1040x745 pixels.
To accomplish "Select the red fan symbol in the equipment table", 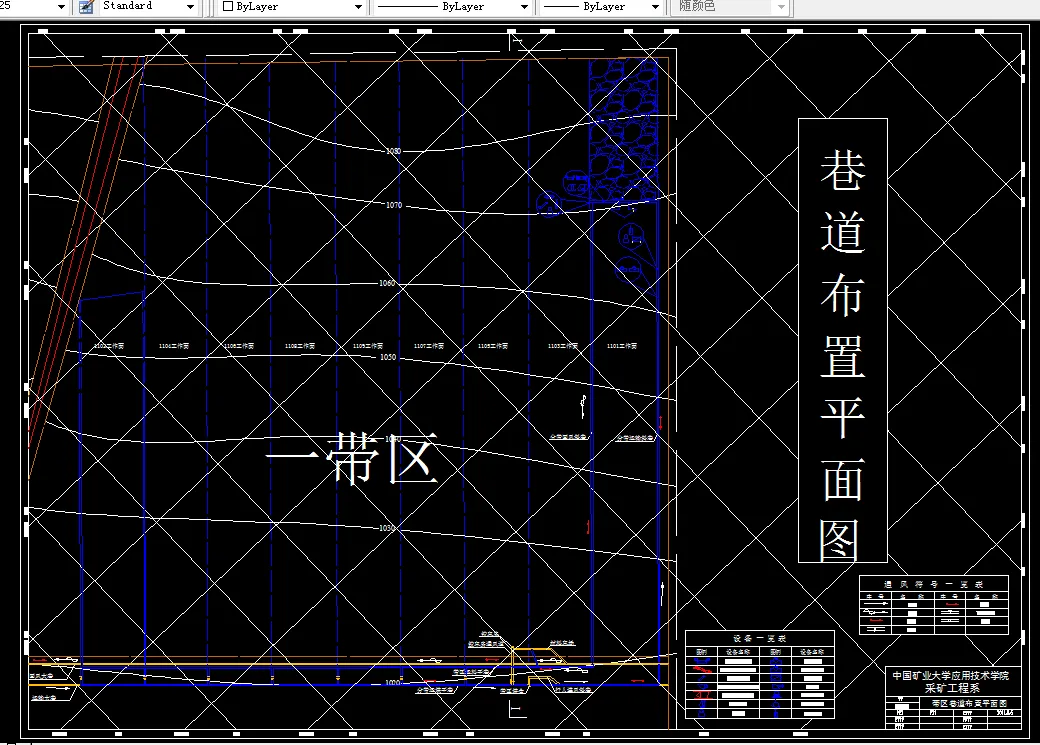I will tap(703, 669).
